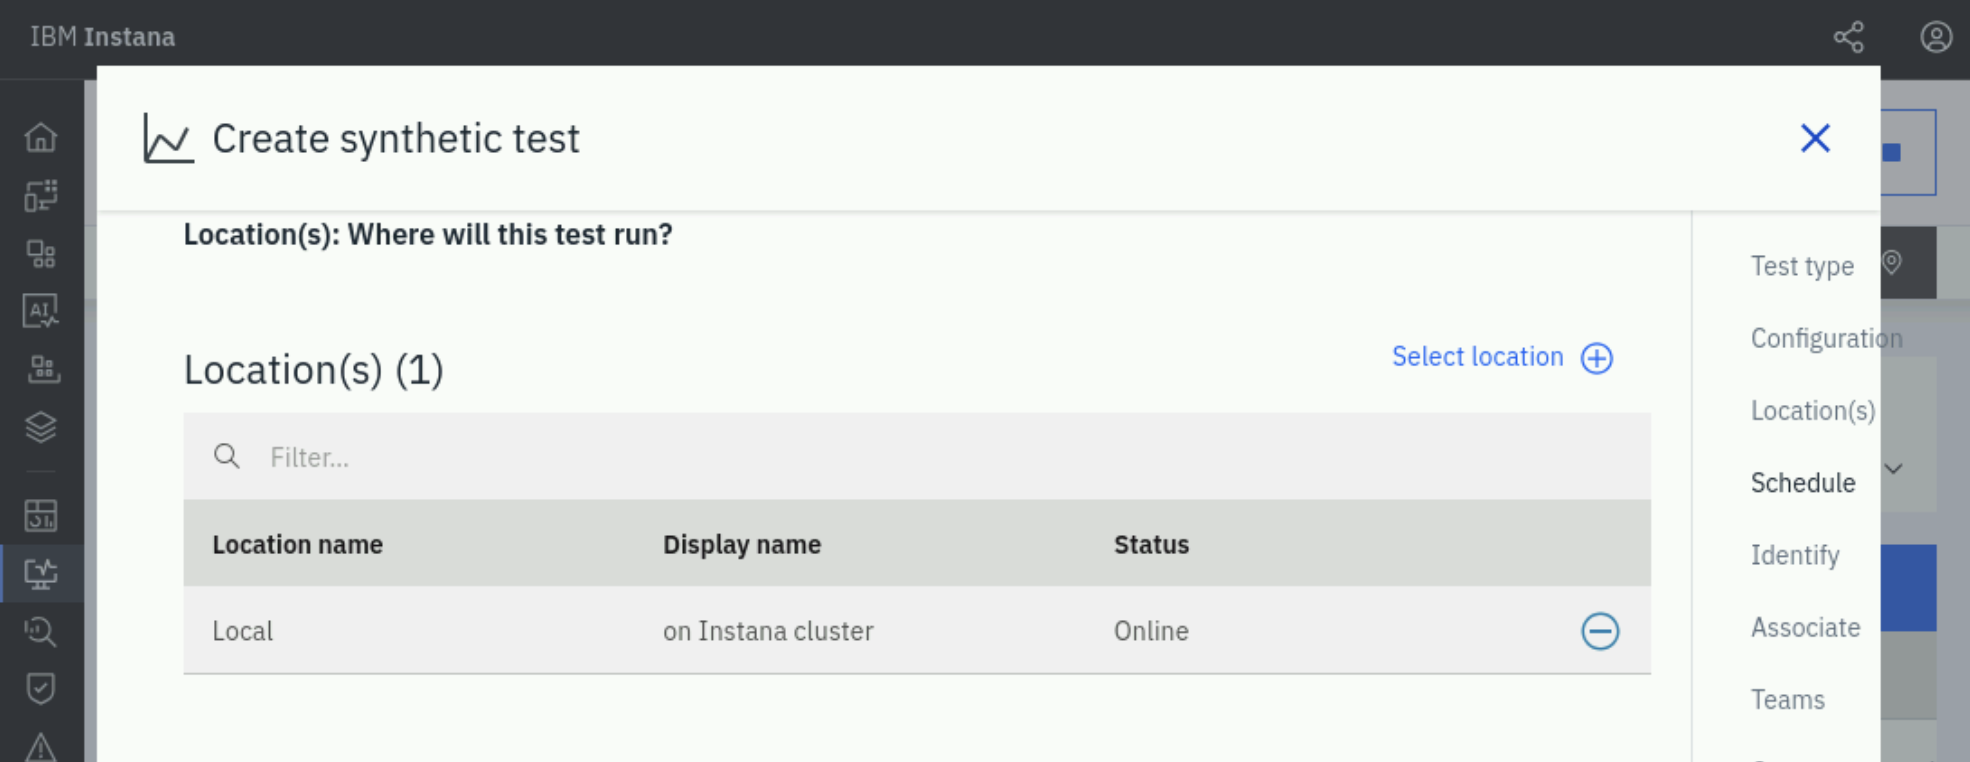Go to the Schedule step
Image resolution: width=1970 pixels, height=762 pixels.
1802,483
